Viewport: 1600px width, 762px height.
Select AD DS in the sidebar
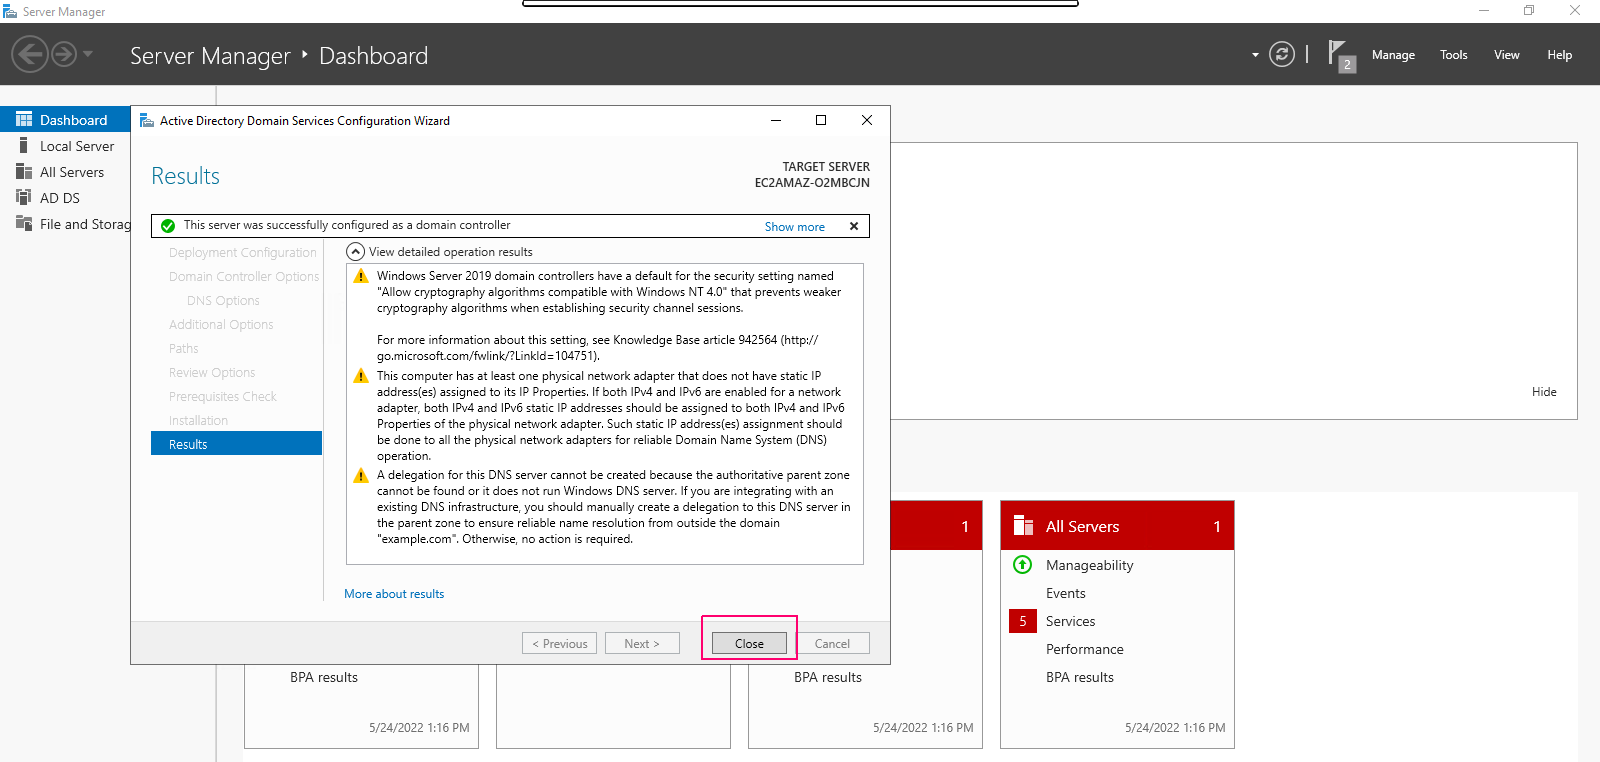[60, 198]
